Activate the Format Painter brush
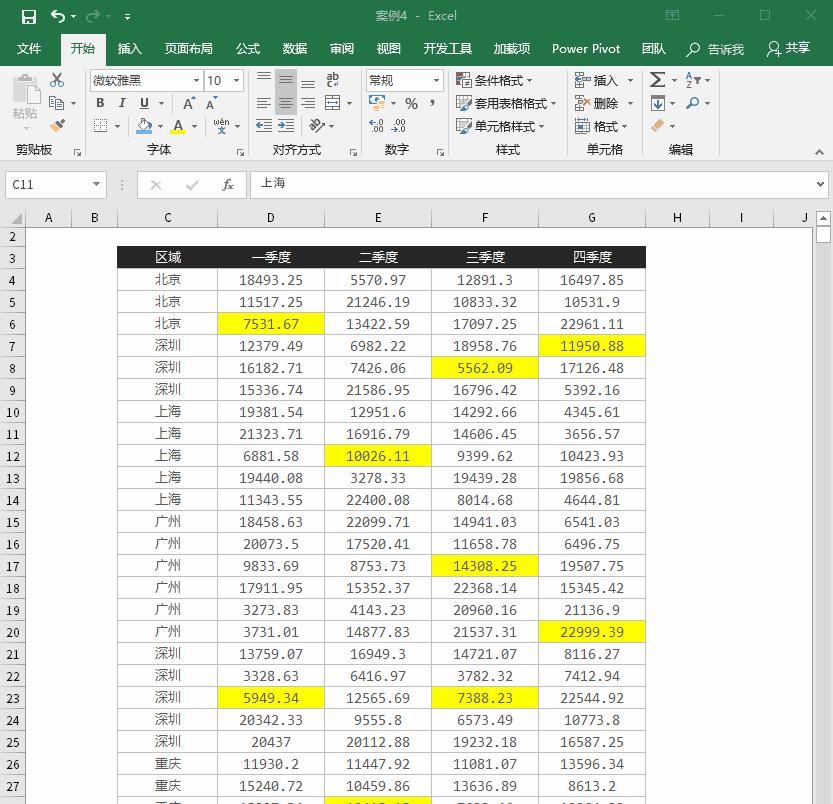 (57, 126)
